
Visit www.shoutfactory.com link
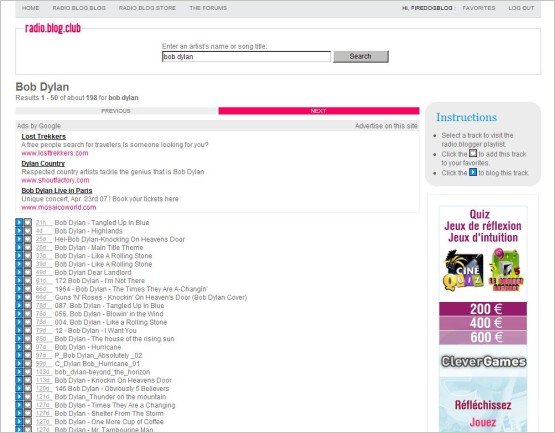click(x=55, y=180)
